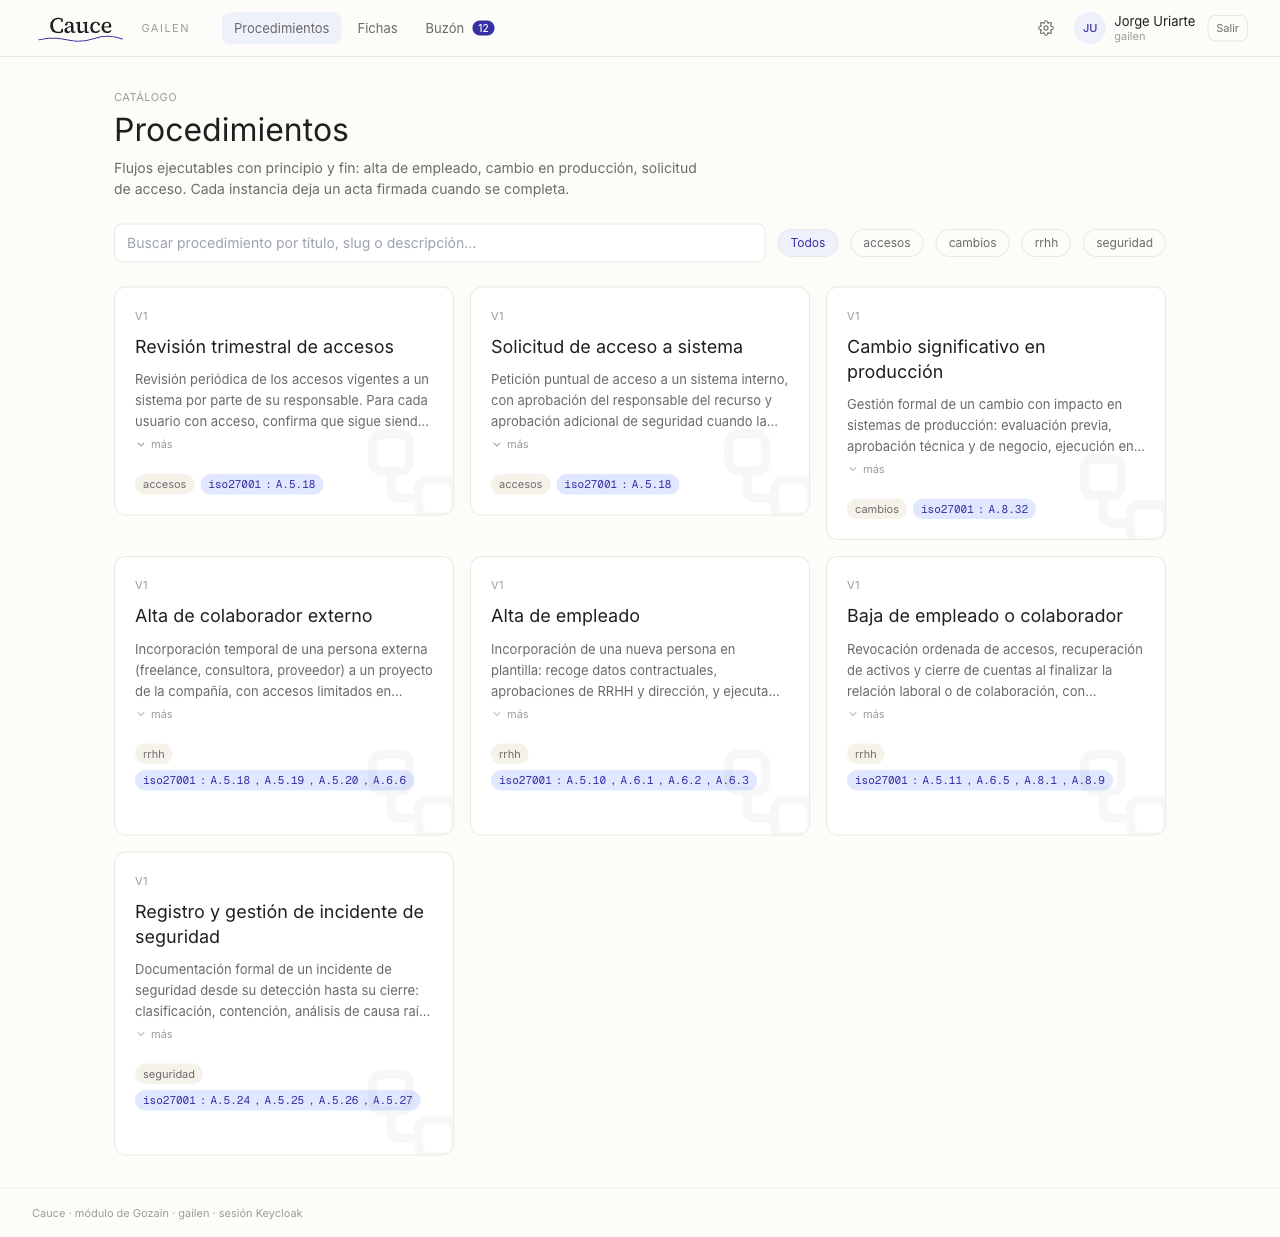The width and height of the screenshot is (1280, 1237).
Task: Filter by the accesos category chip
Action: [x=886, y=243]
